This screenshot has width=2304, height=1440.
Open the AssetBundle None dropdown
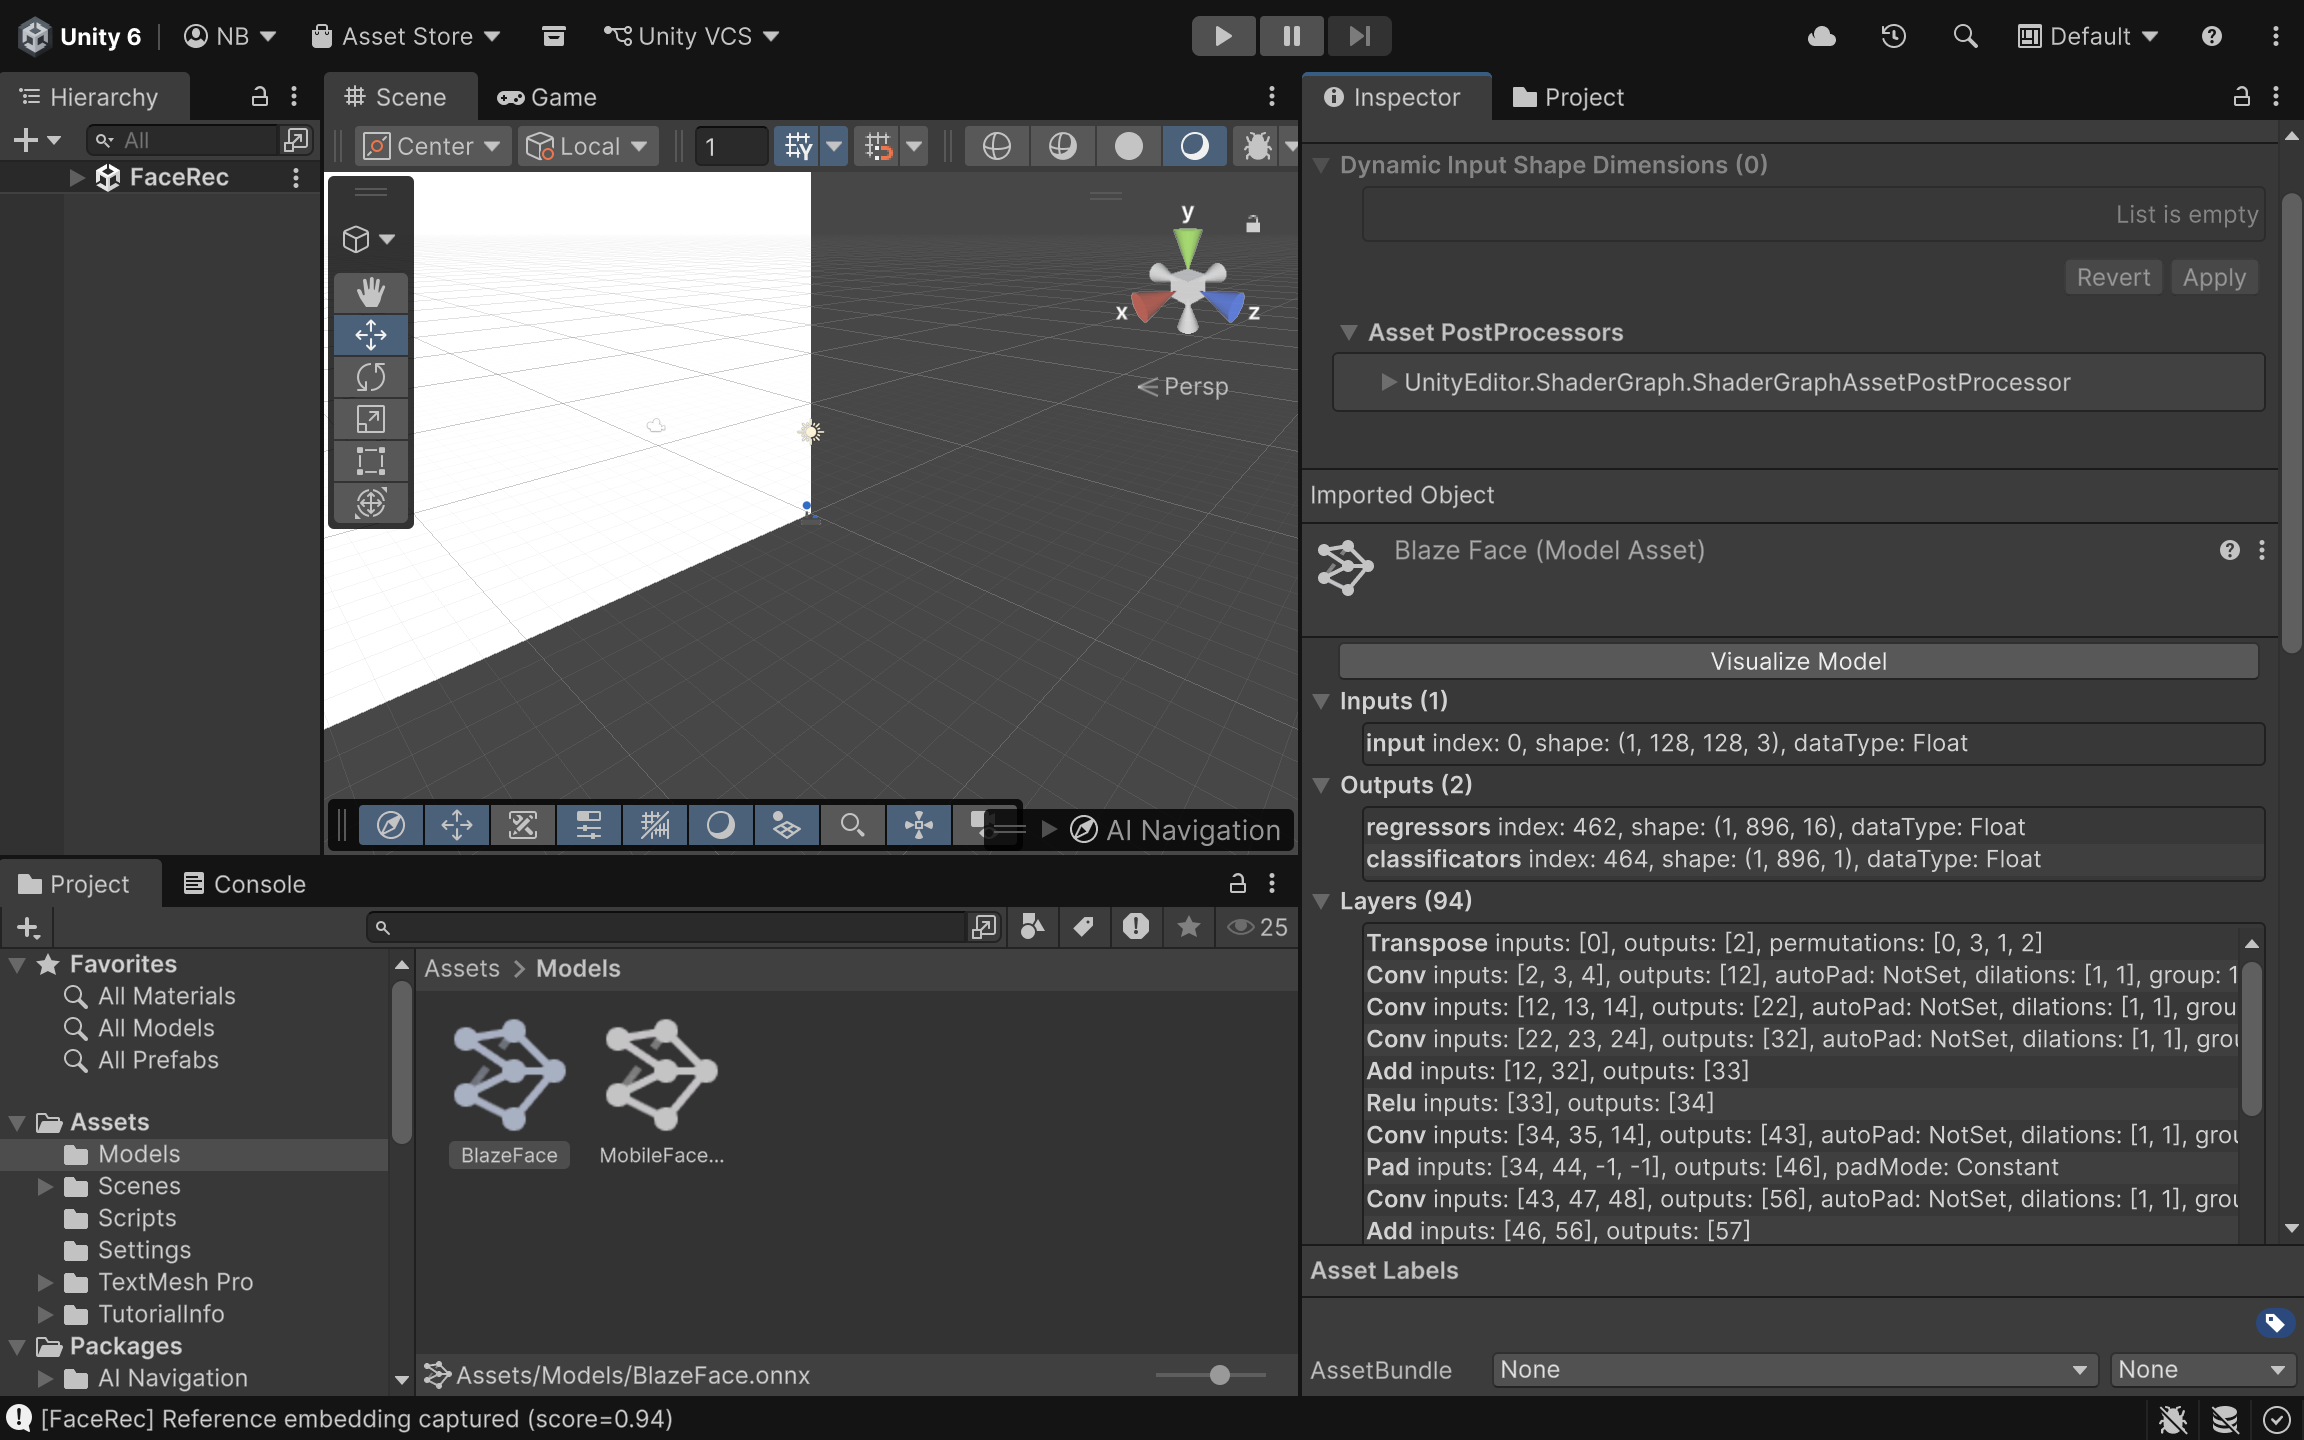1790,1369
